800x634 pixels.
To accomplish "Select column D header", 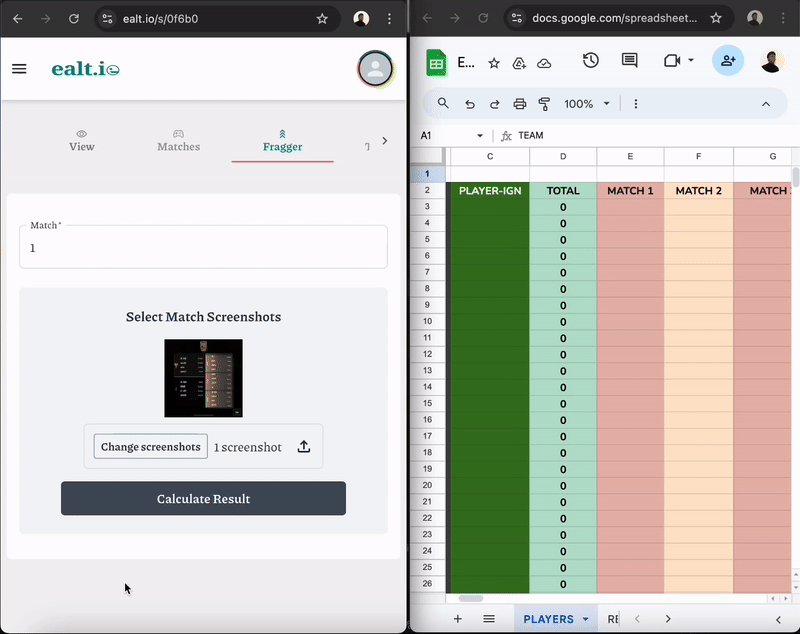I will pyautogui.click(x=563, y=156).
